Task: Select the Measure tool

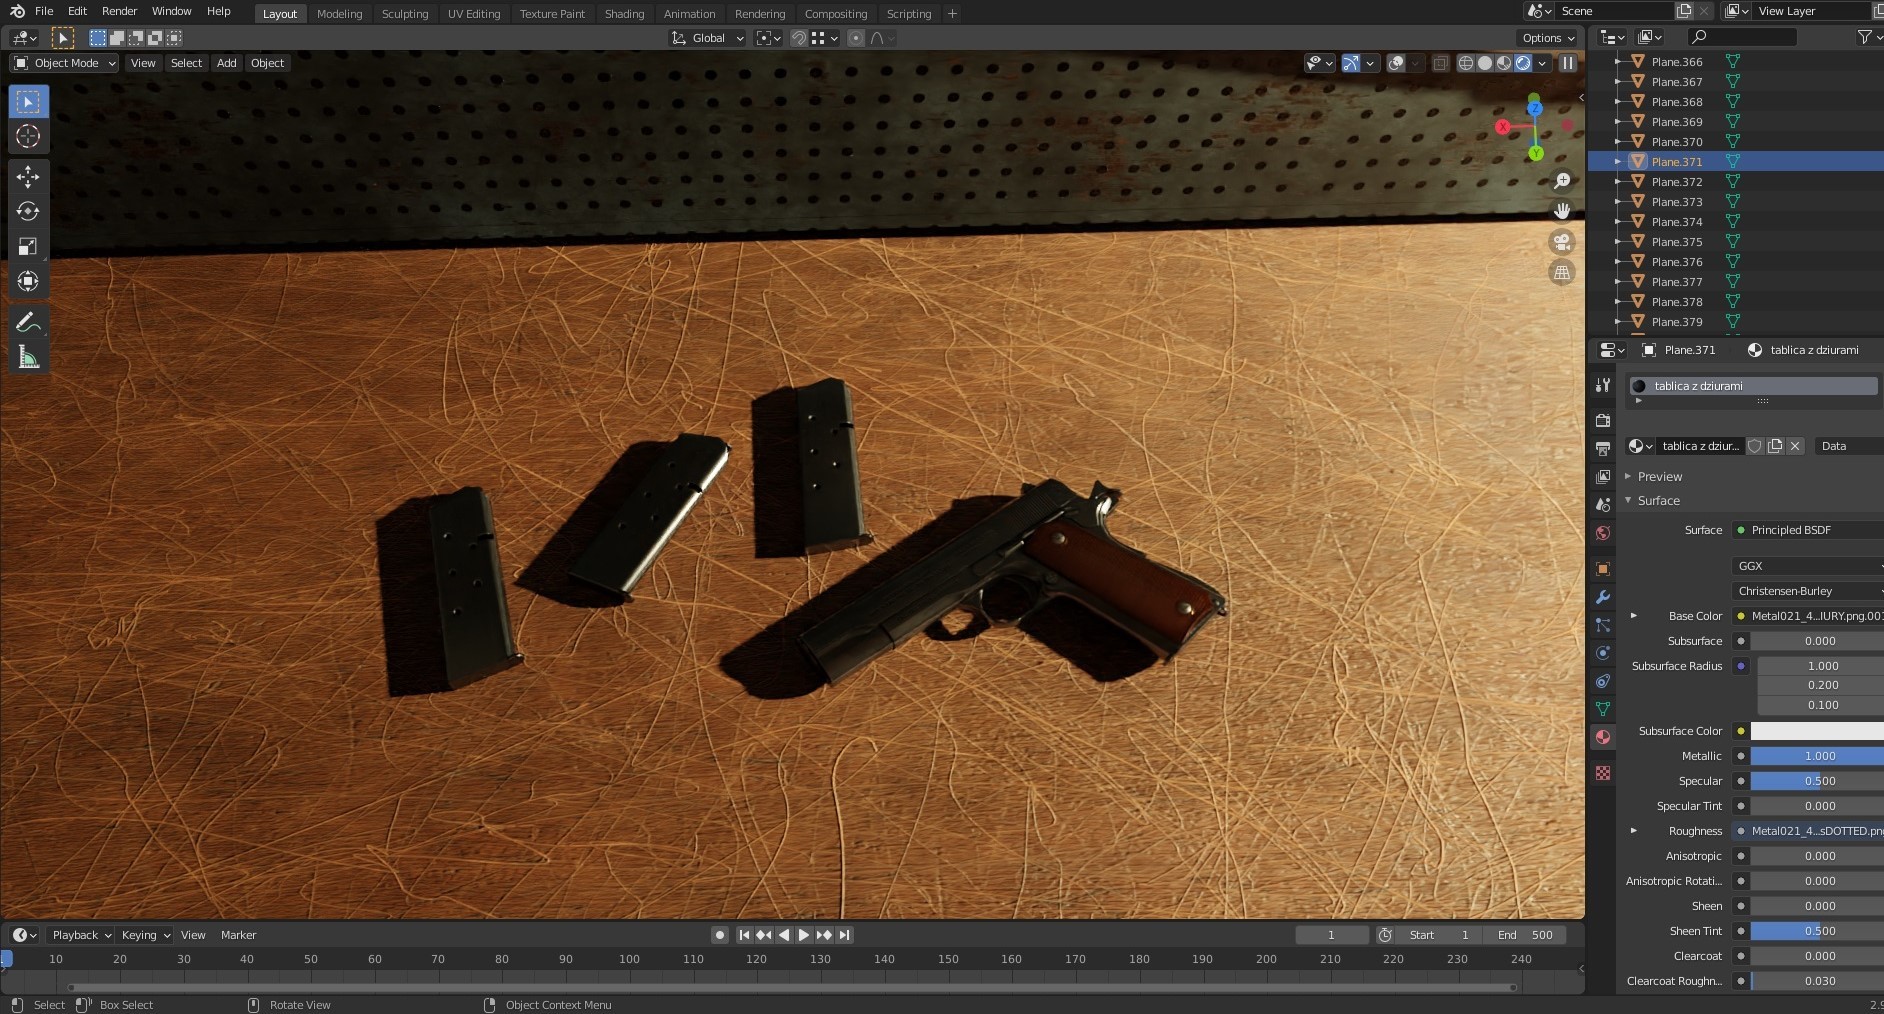Action: (x=28, y=357)
